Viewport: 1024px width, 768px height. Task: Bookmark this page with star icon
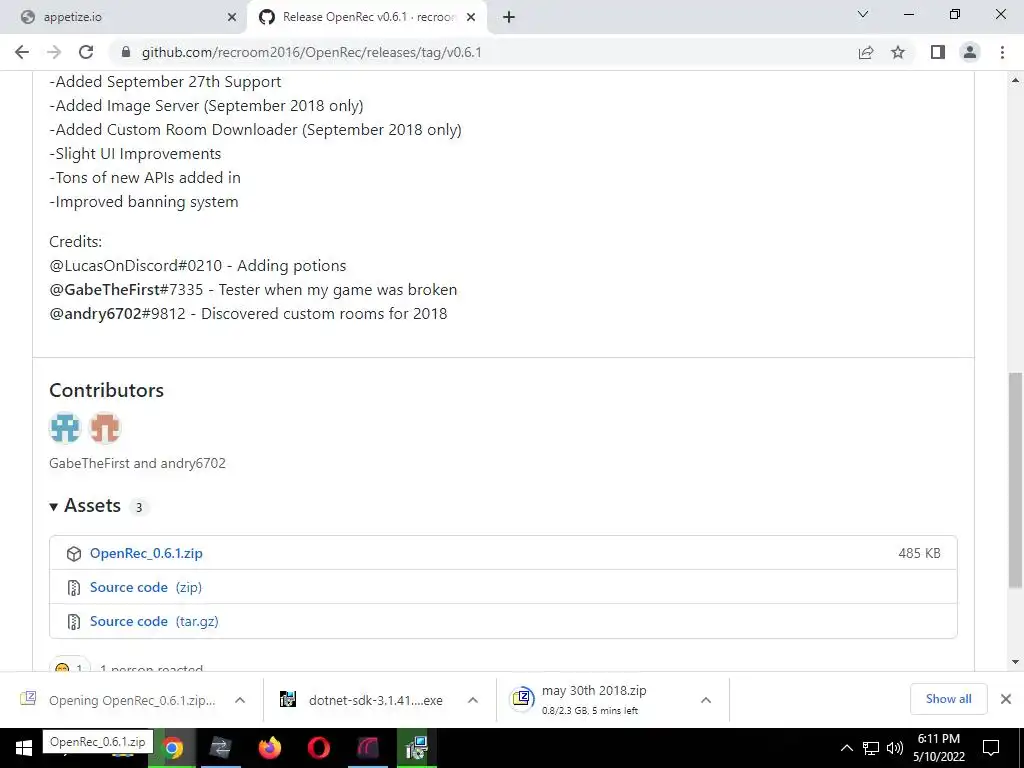click(898, 52)
